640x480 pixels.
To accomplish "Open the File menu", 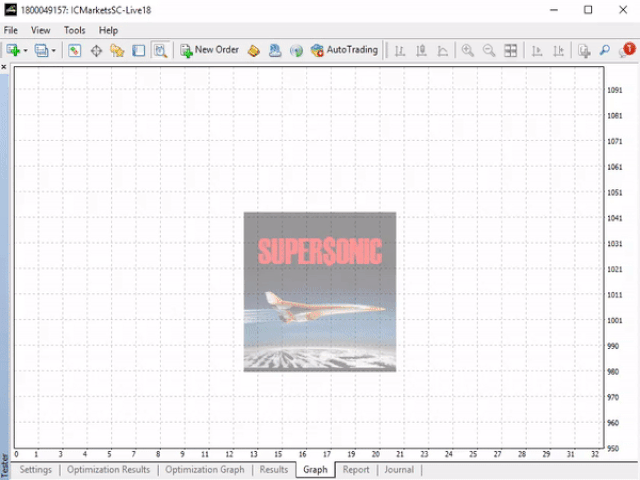I will pyautogui.click(x=11, y=30).
